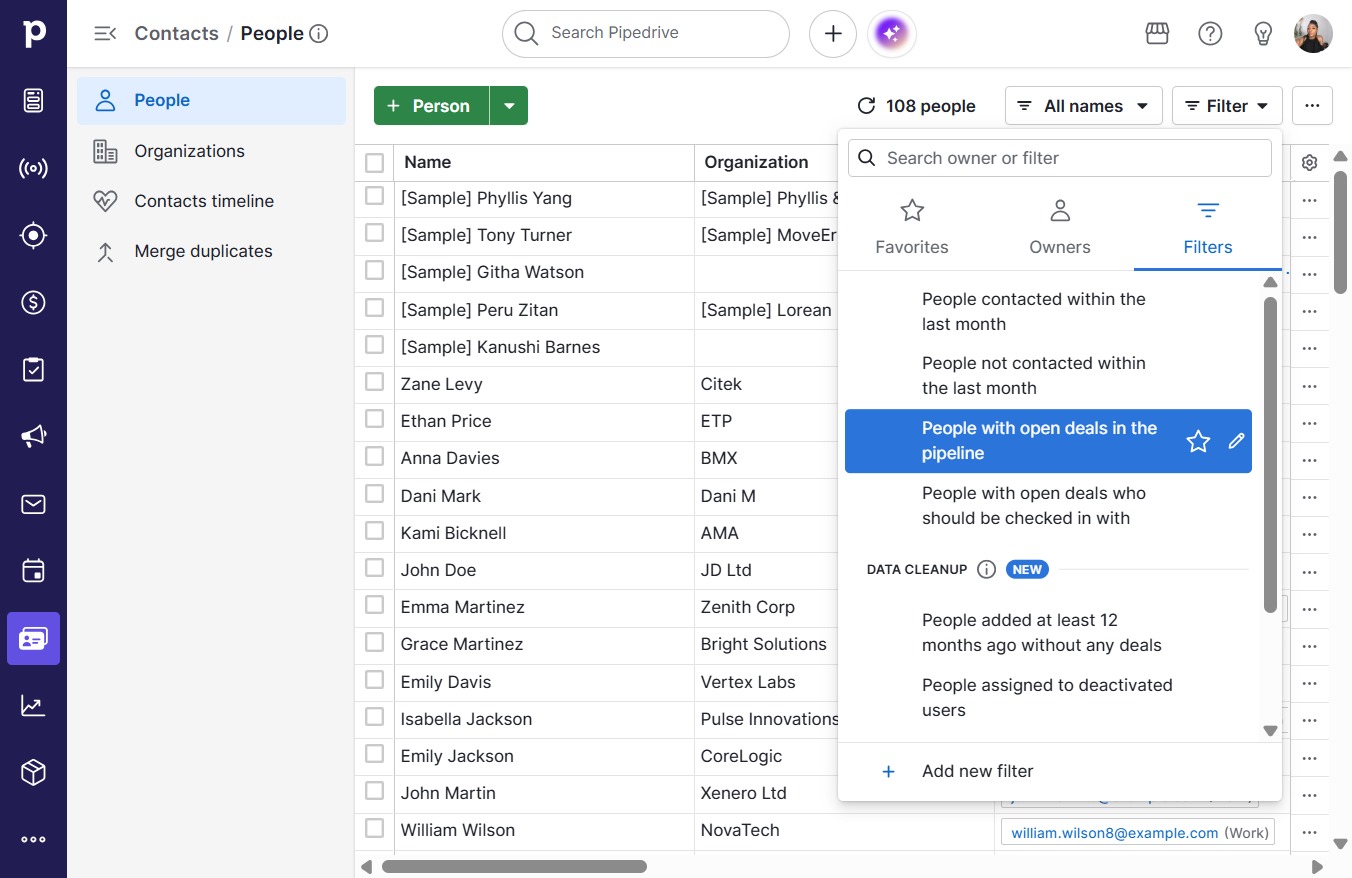This screenshot has height=878, width=1352.
Task: Click the filter list scrollbar thumb
Action: point(1270,454)
